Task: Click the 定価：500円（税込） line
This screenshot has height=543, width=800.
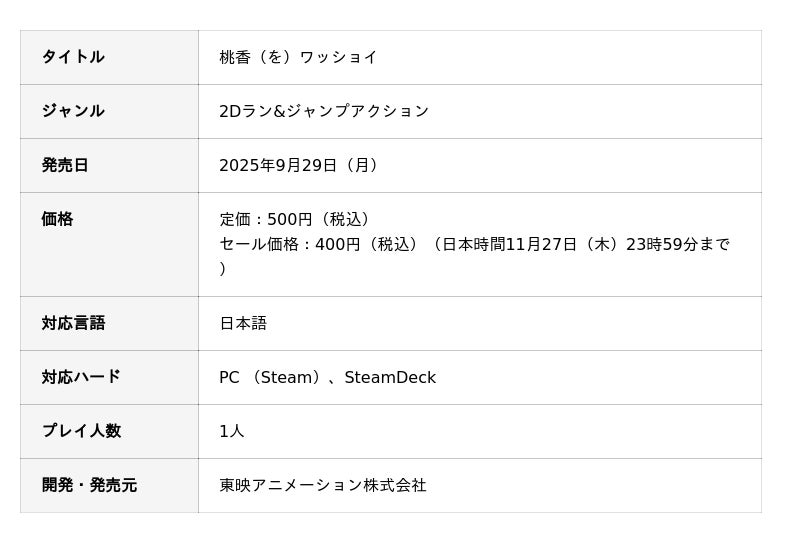Action: point(298,219)
